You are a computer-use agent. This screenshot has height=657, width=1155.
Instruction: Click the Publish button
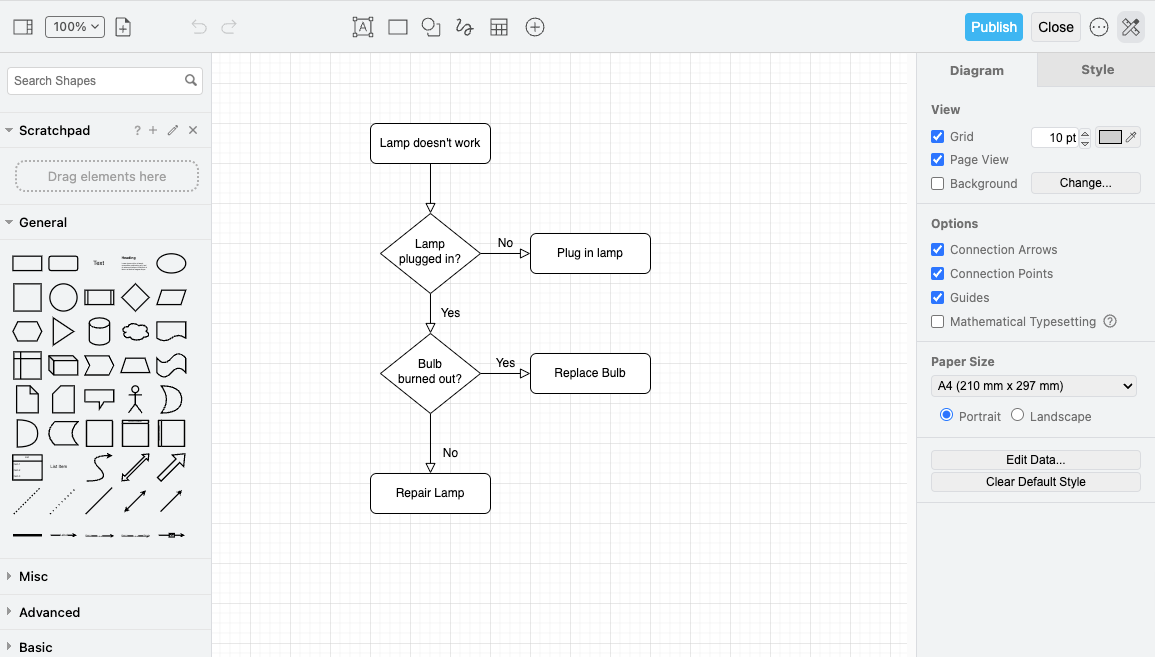point(993,27)
